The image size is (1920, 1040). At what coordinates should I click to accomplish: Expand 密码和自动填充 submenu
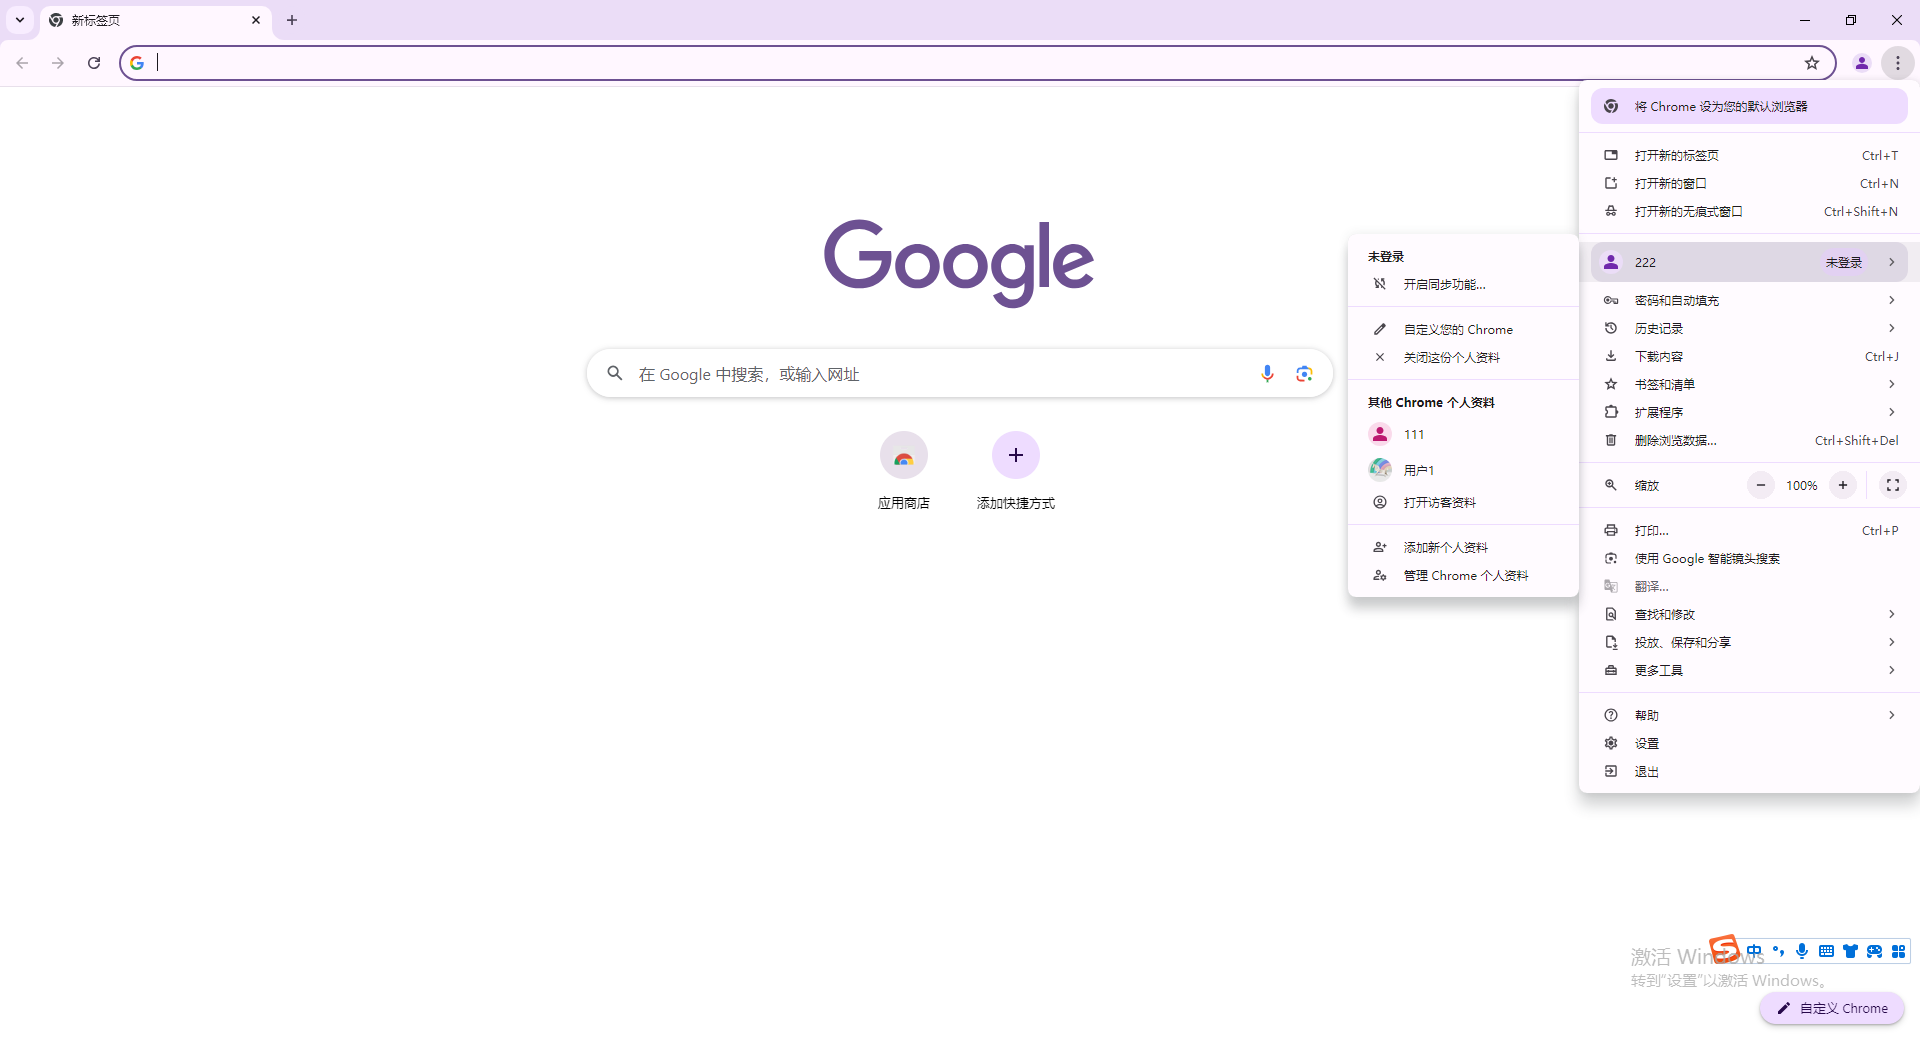(x=1749, y=300)
